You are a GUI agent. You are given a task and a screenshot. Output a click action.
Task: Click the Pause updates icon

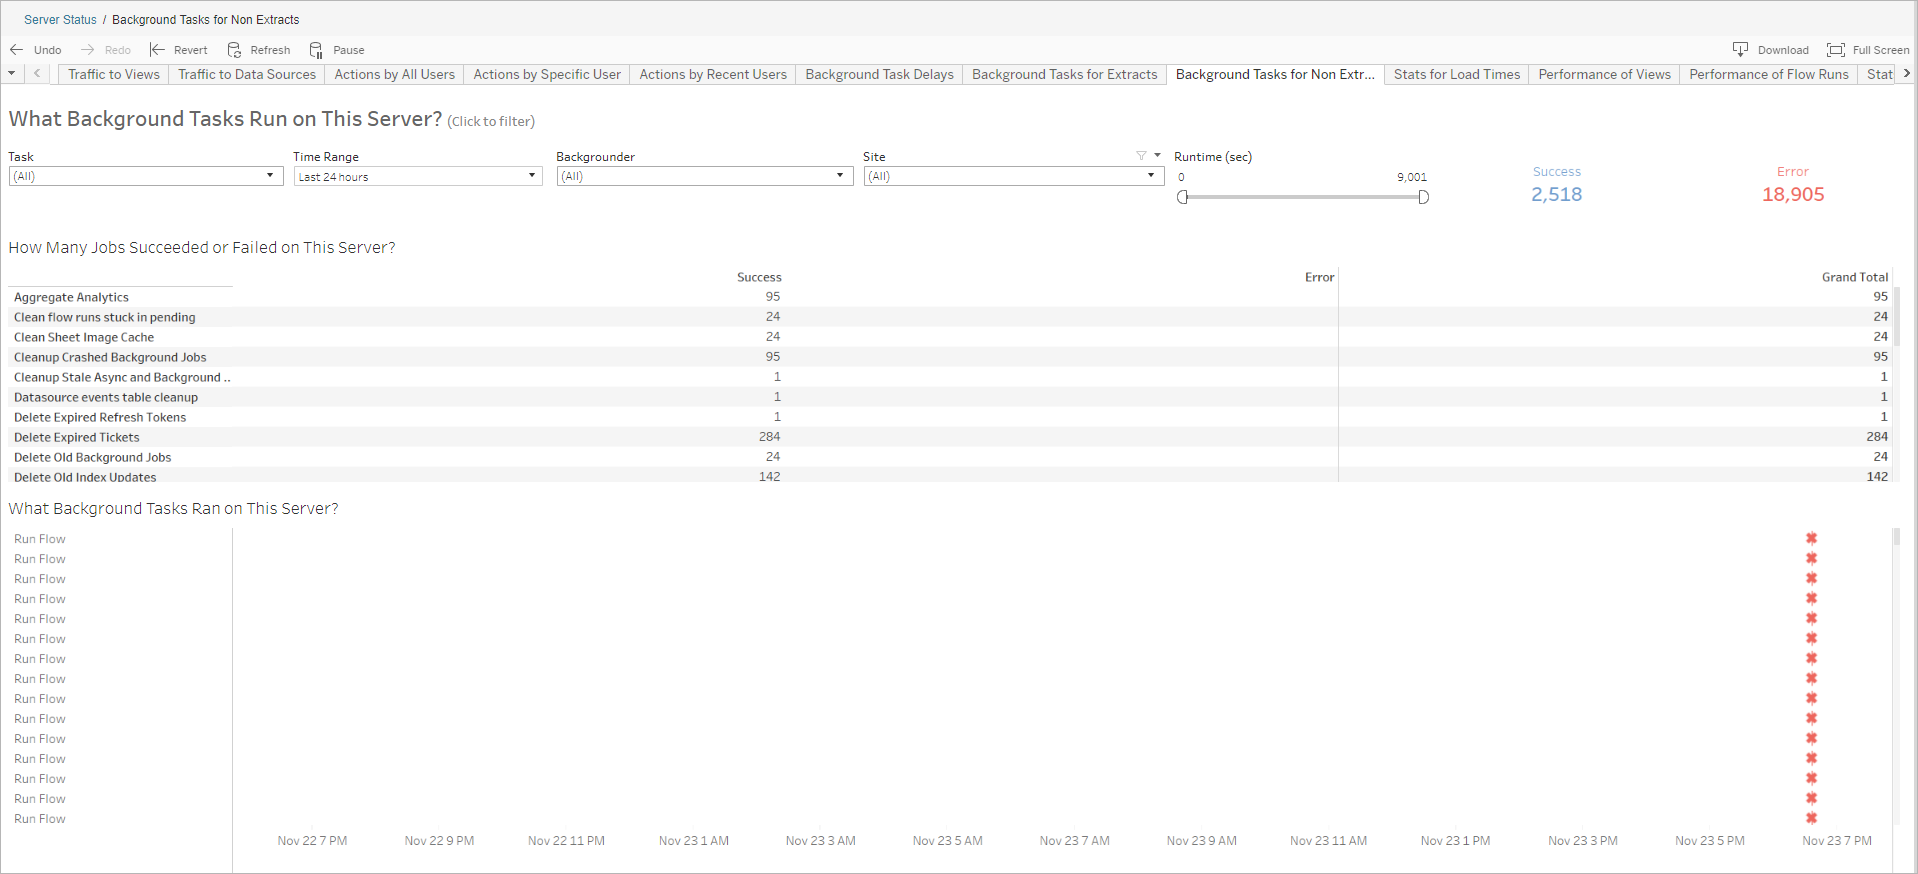point(316,50)
